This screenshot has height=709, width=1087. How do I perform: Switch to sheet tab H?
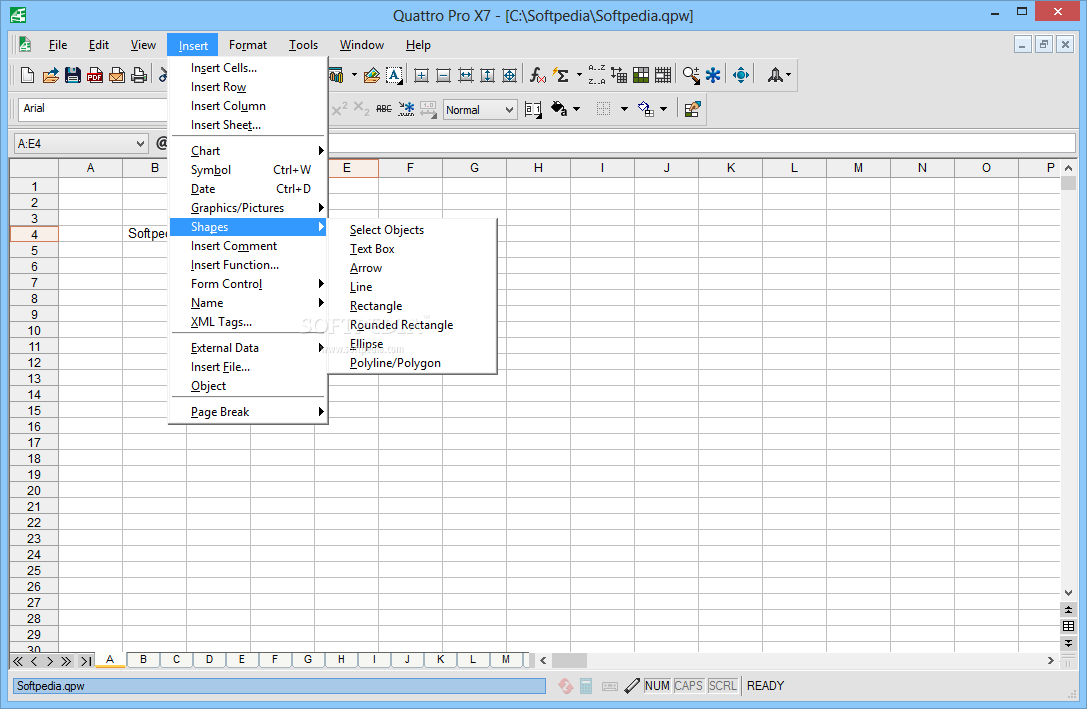[x=341, y=660]
